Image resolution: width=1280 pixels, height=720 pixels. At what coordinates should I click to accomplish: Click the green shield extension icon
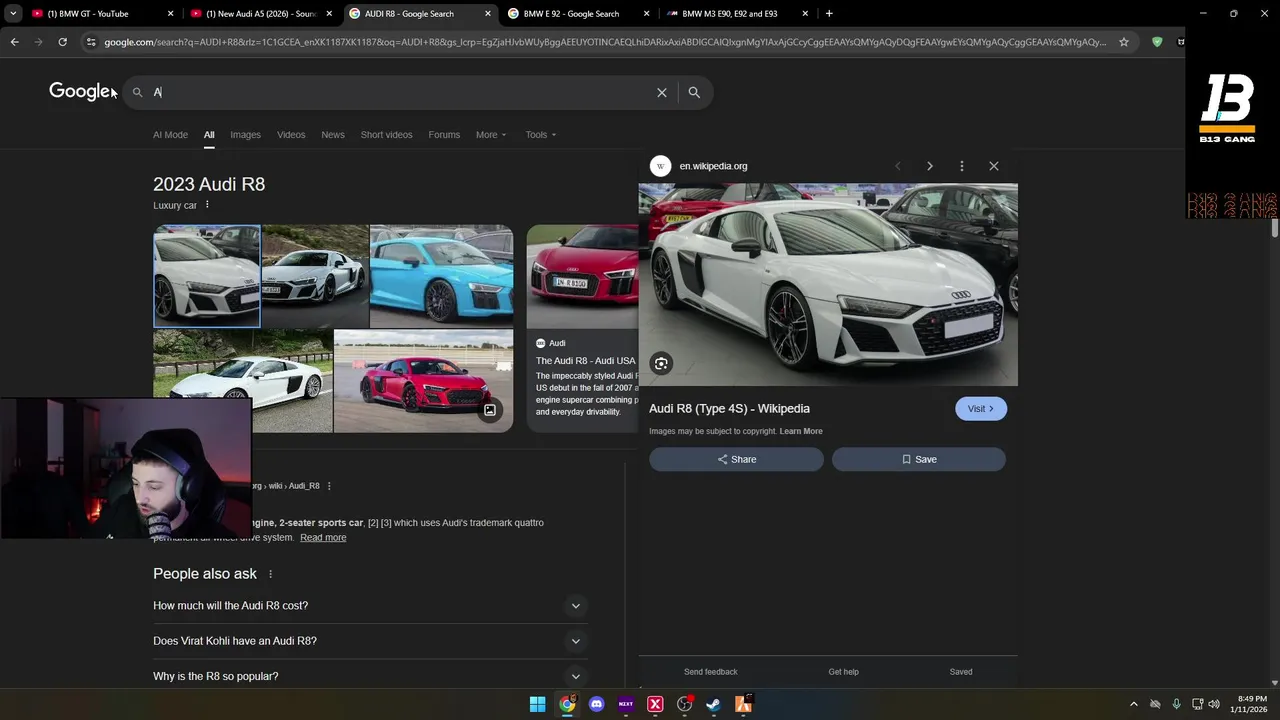[x=1157, y=42]
